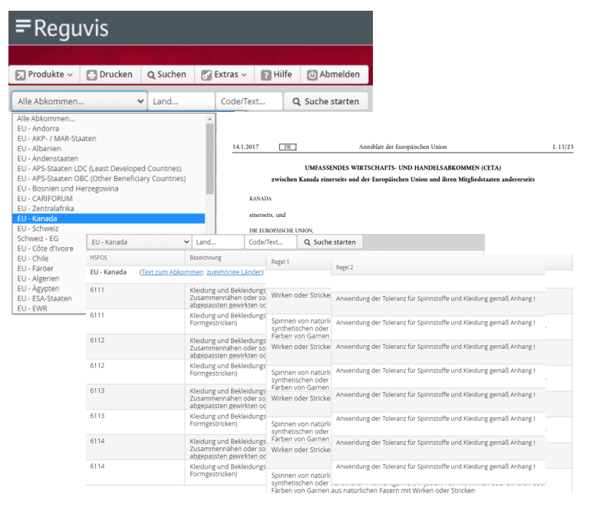Open the Extras menu
600x507 pixels.
(x=224, y=75)
